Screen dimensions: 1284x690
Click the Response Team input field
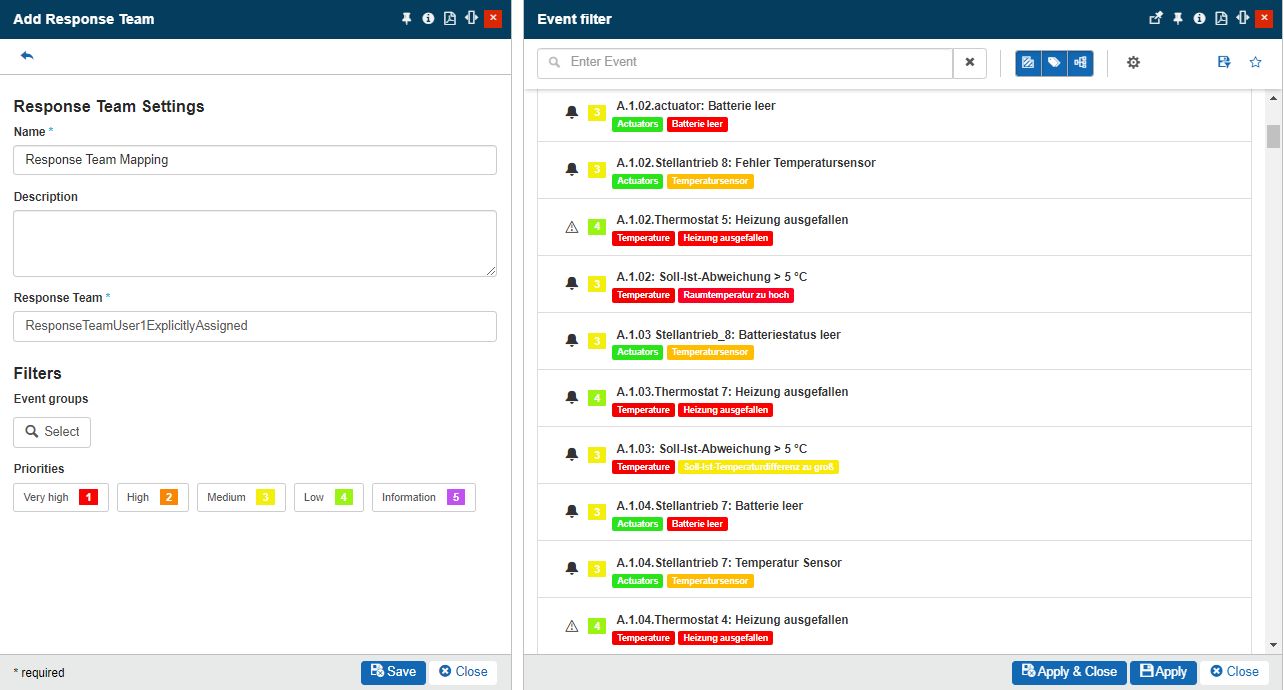pyautogui.click(x=255, y=326)
